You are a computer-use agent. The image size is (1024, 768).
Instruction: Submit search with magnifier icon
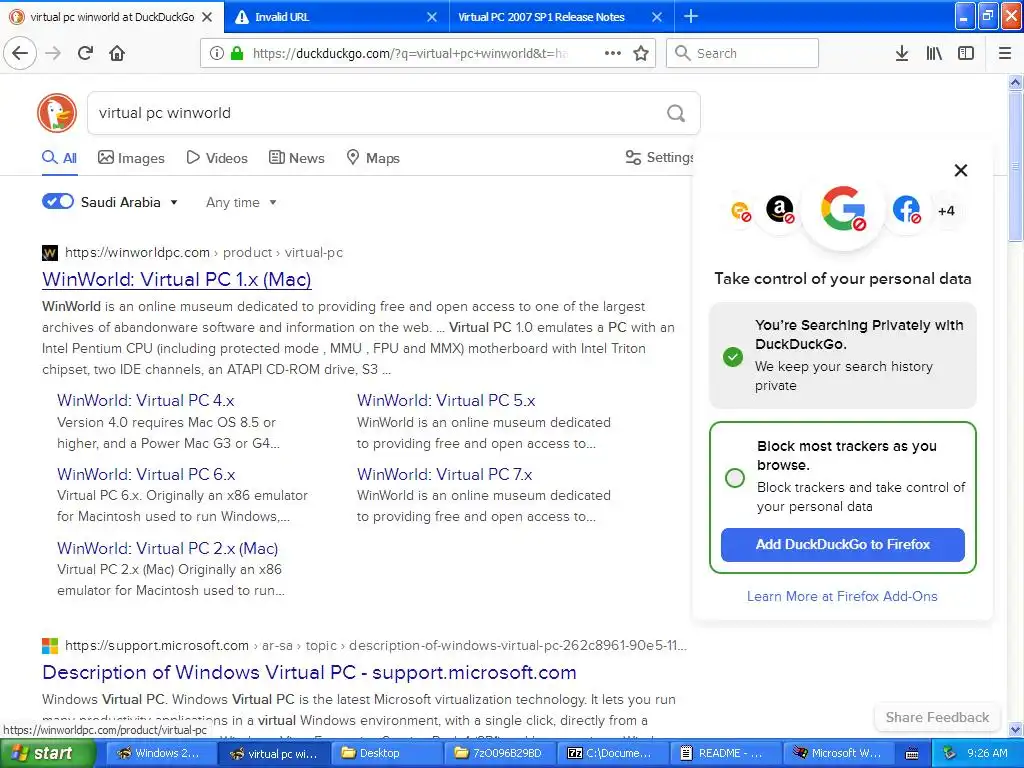pyautogui.click(x=676, y=113)
